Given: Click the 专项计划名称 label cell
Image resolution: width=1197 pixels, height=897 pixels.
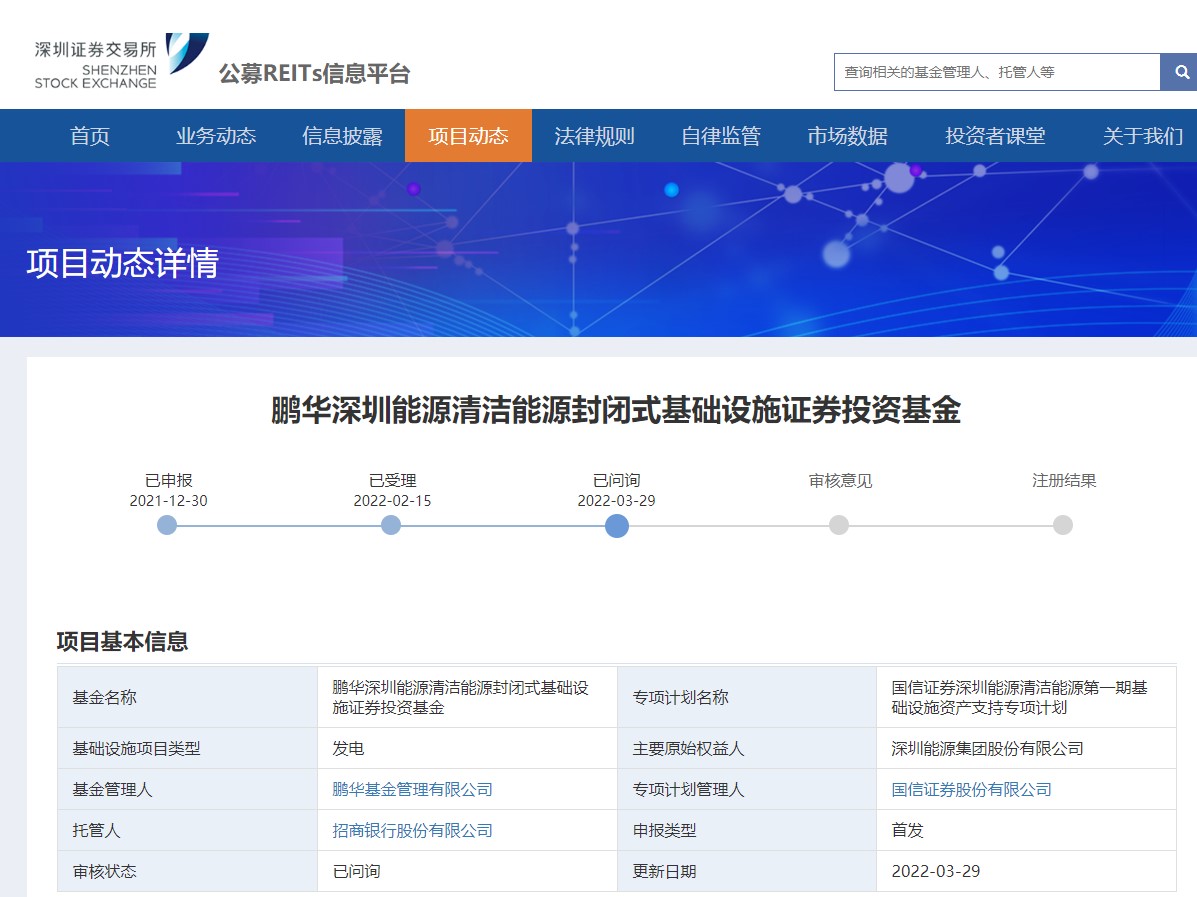Looking at the screenshot, I should coord(747,697).
